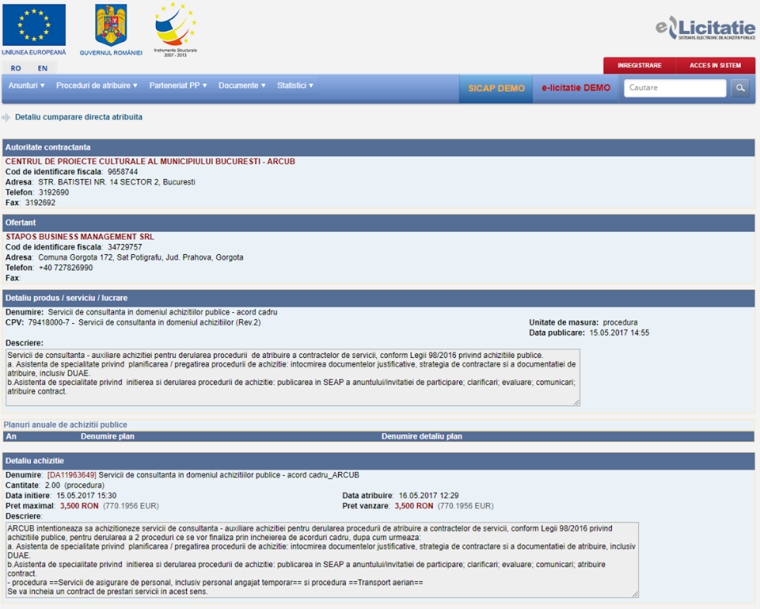
Task: Click the Detaliu cumparare directa atribuita breadcrumb
Action: pyautogui.click(x=79, y=117)
